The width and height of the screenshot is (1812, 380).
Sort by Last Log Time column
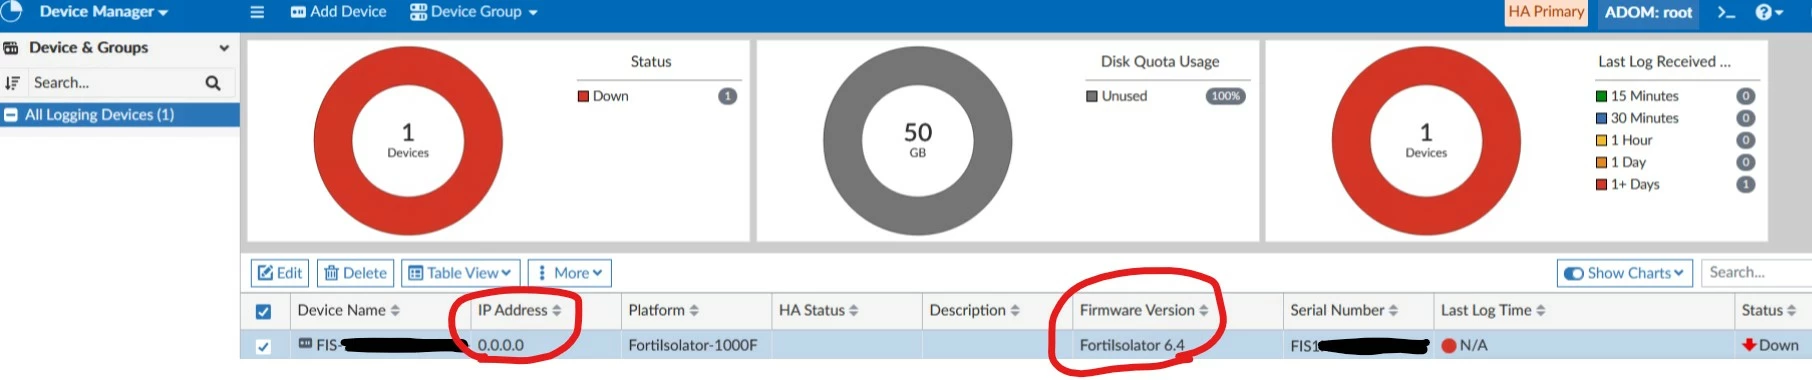click(x=1493, y=311)
